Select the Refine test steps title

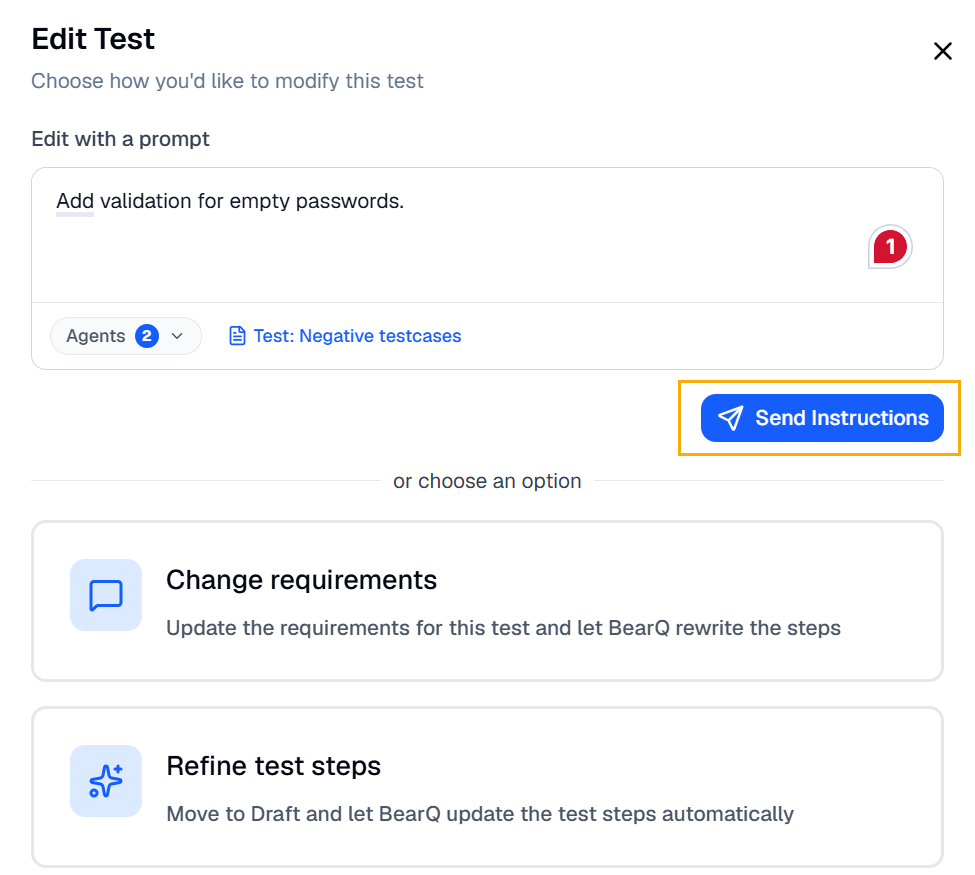(x=274, y=766)
